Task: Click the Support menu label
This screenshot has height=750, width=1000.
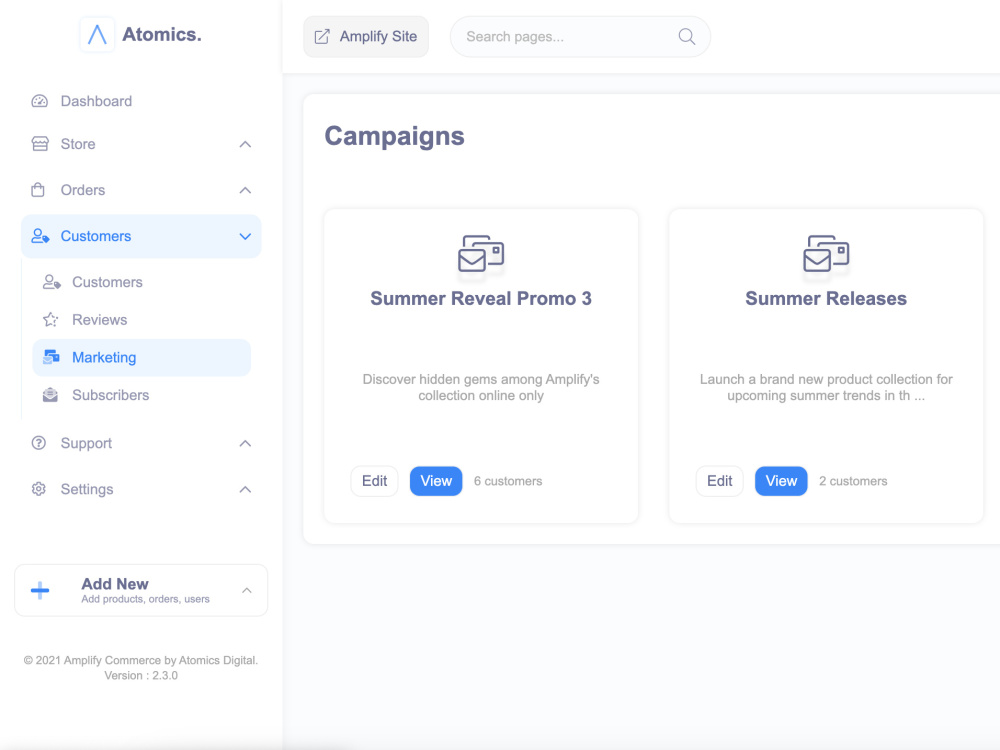Action: (86, 443)
